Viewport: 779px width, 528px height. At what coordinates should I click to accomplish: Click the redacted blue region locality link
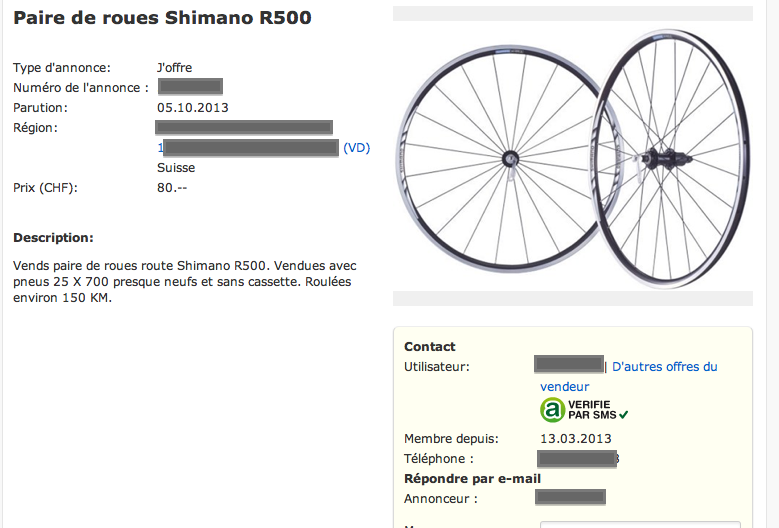point(250,148)
